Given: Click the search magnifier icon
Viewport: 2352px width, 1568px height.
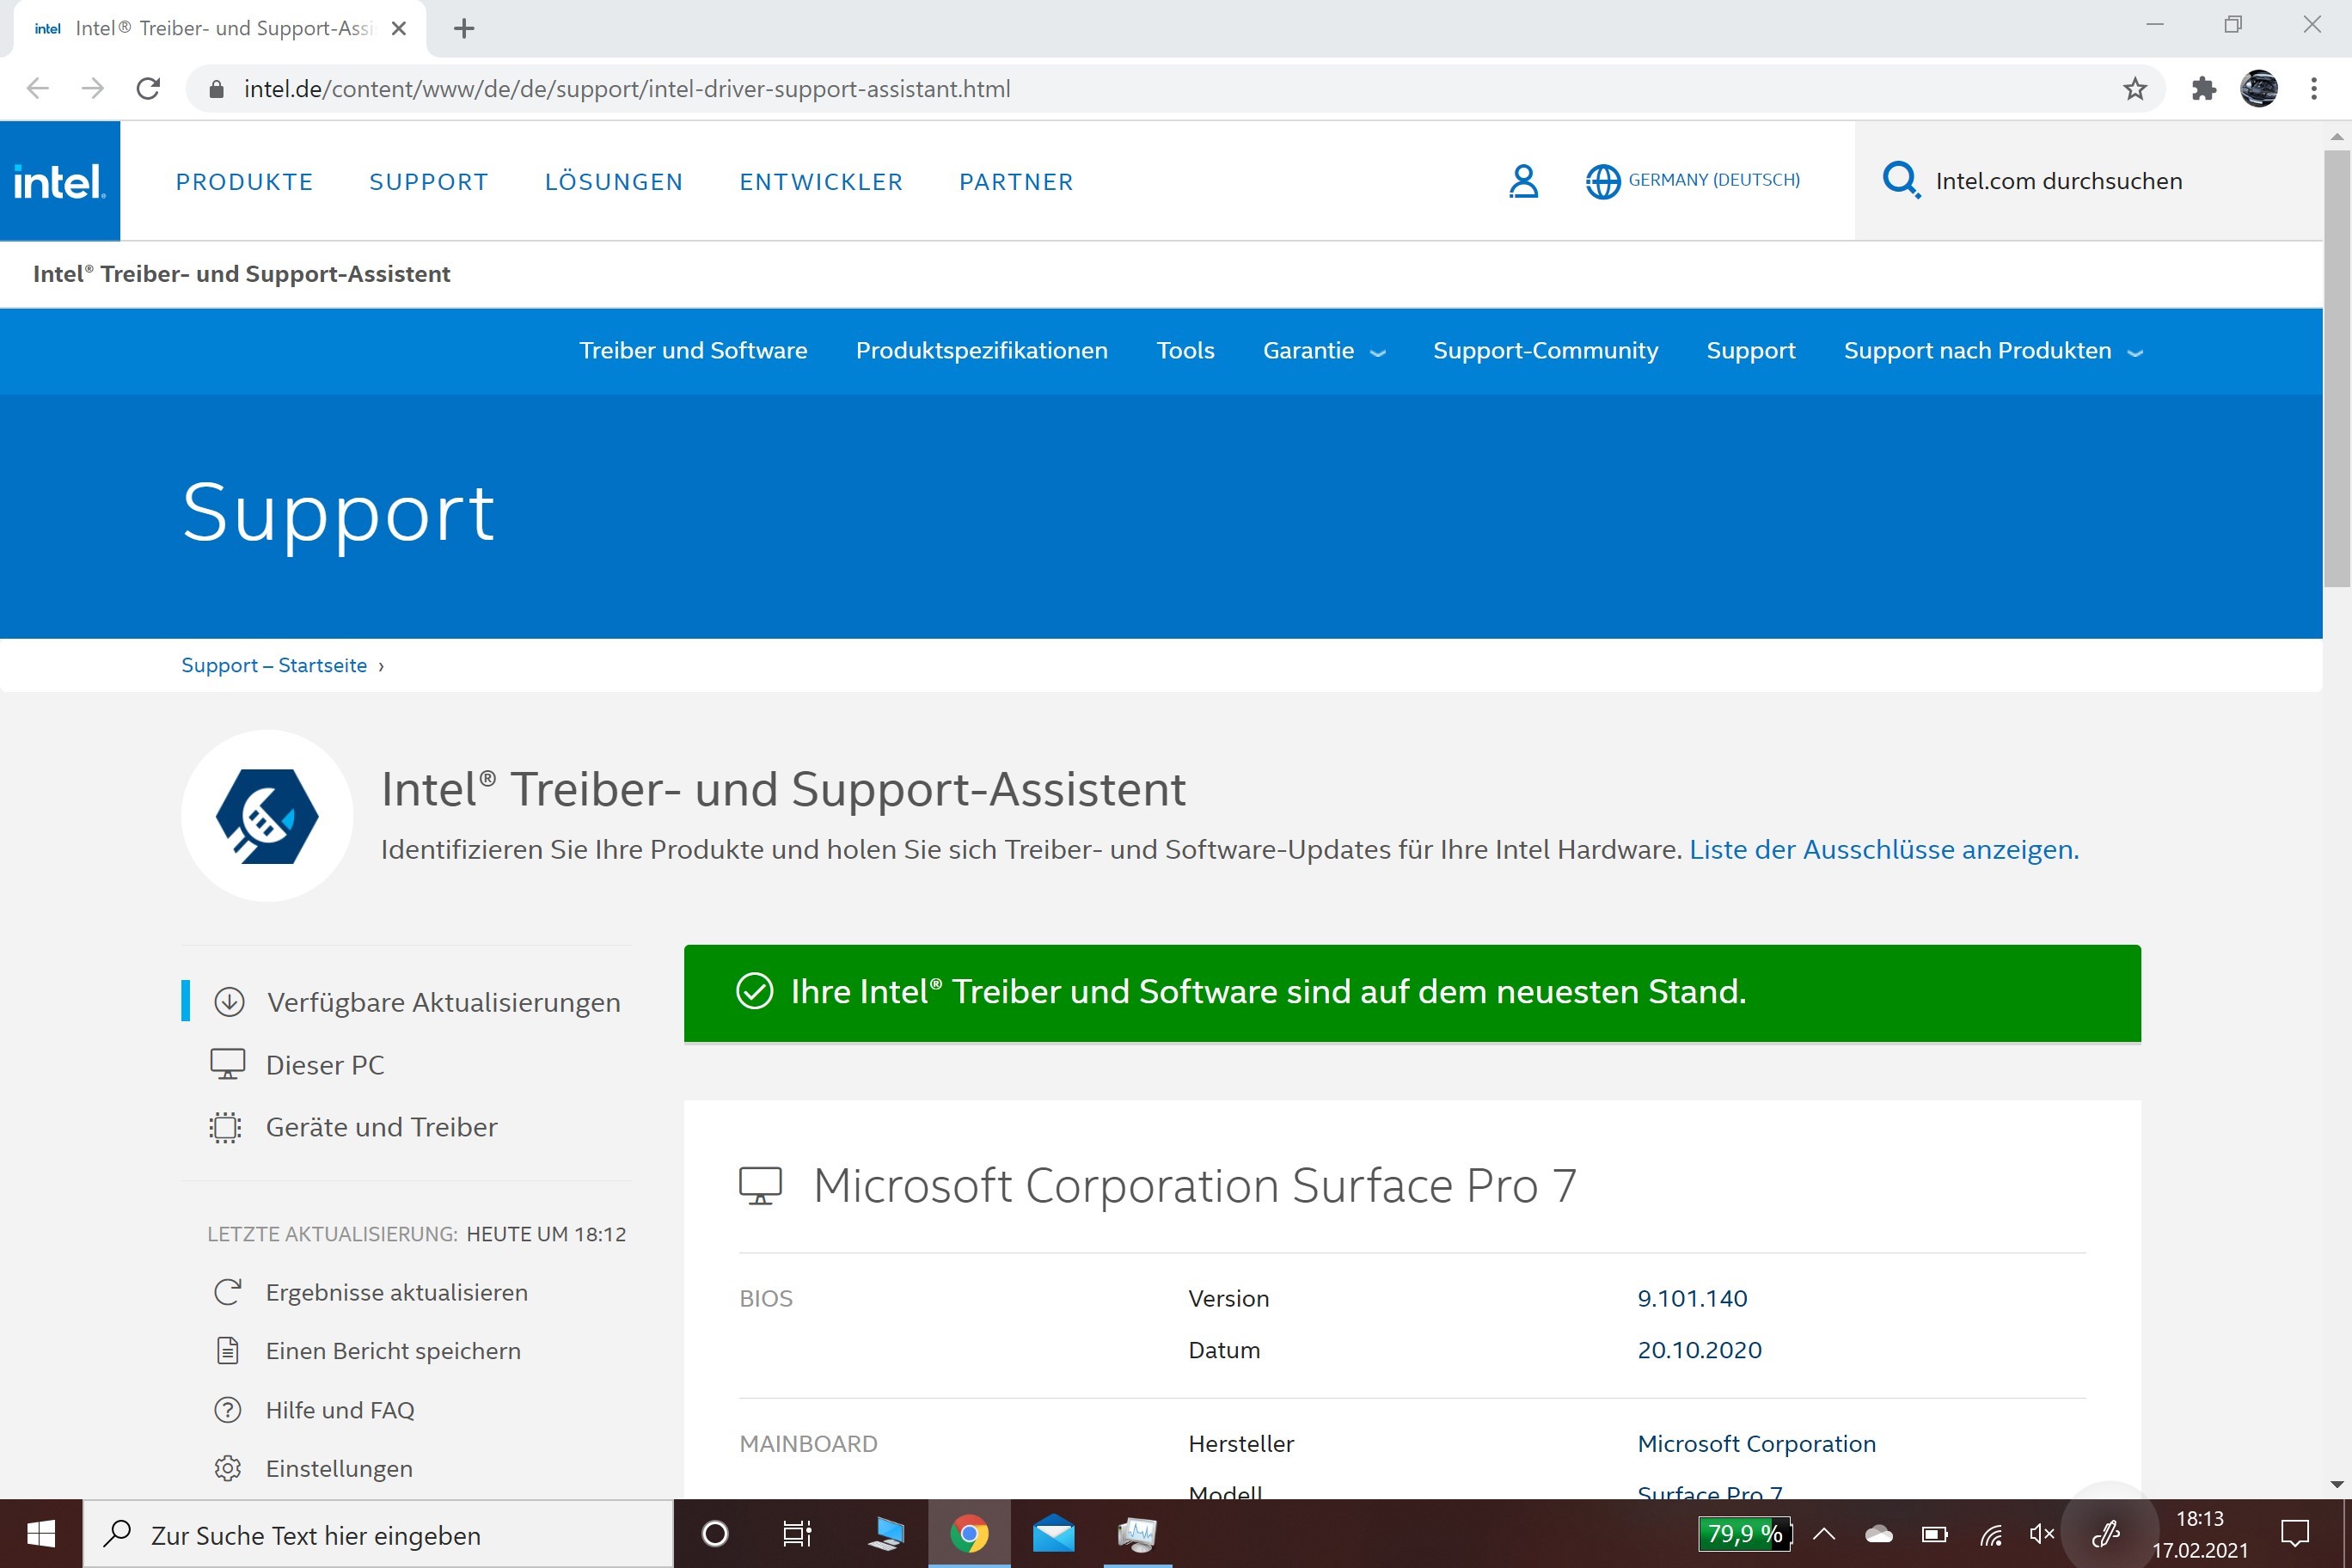Looking at the screenshot, I should pos(1899,180).
